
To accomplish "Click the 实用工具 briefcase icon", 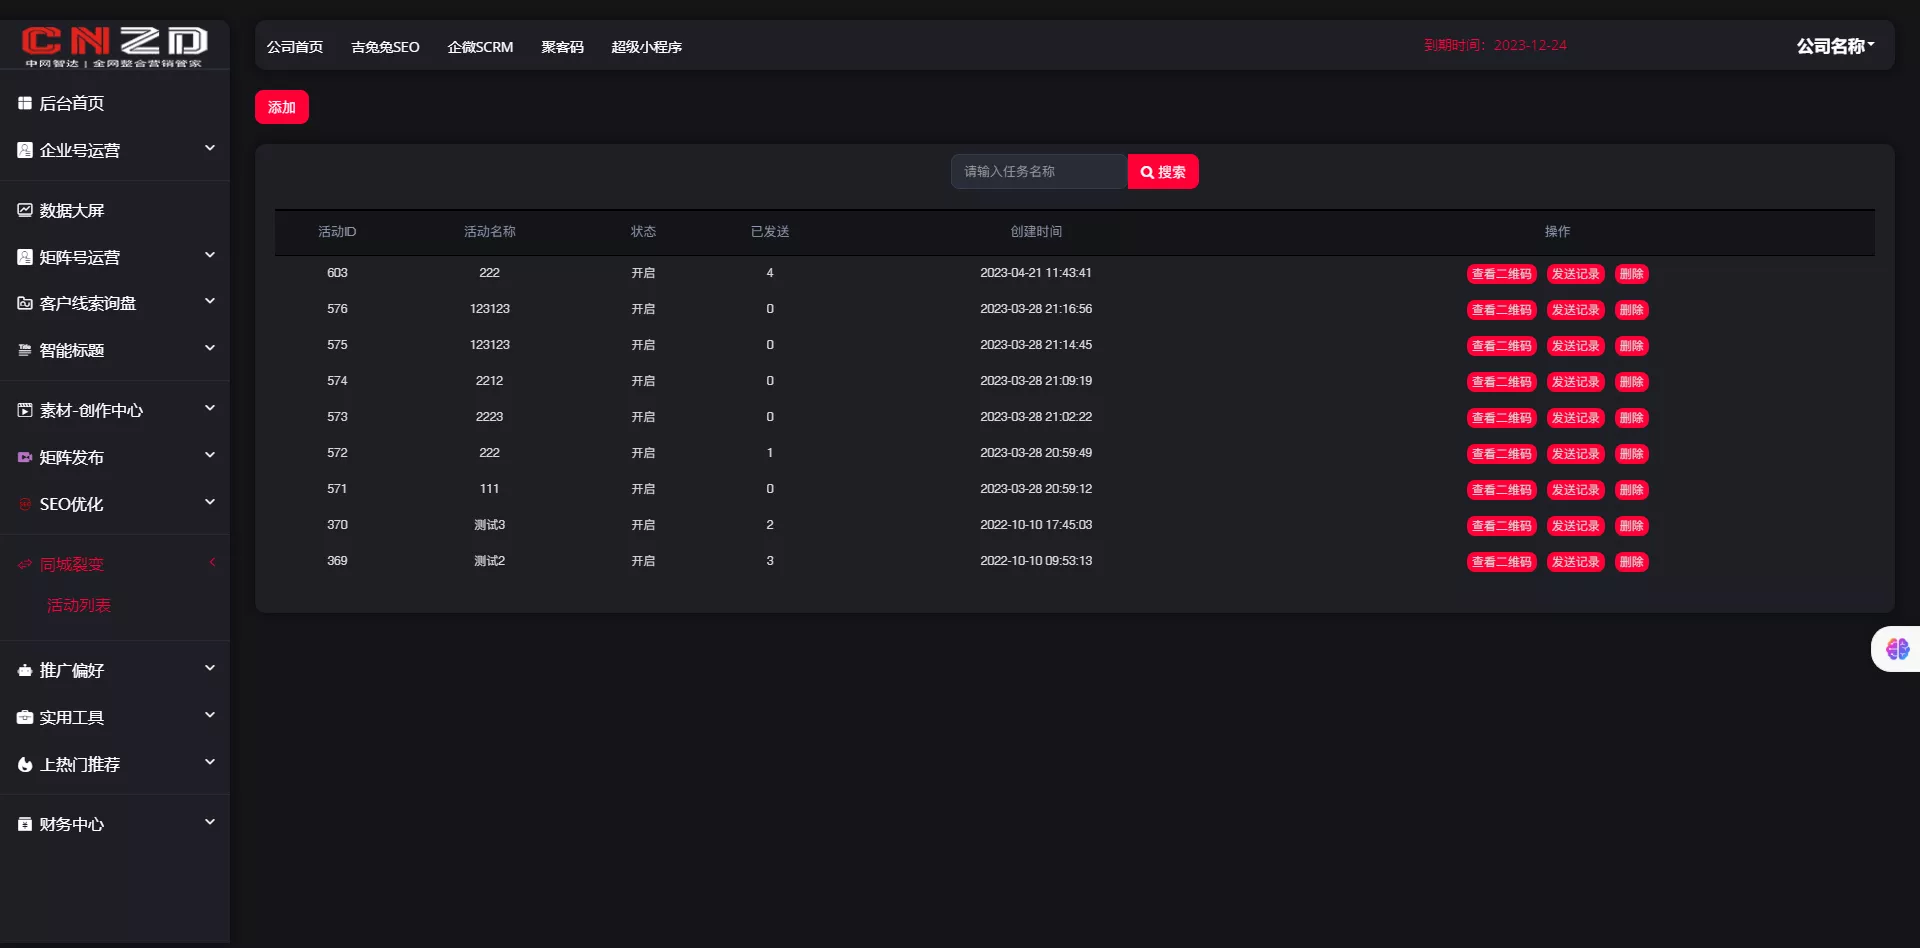I will pos(25,717).
